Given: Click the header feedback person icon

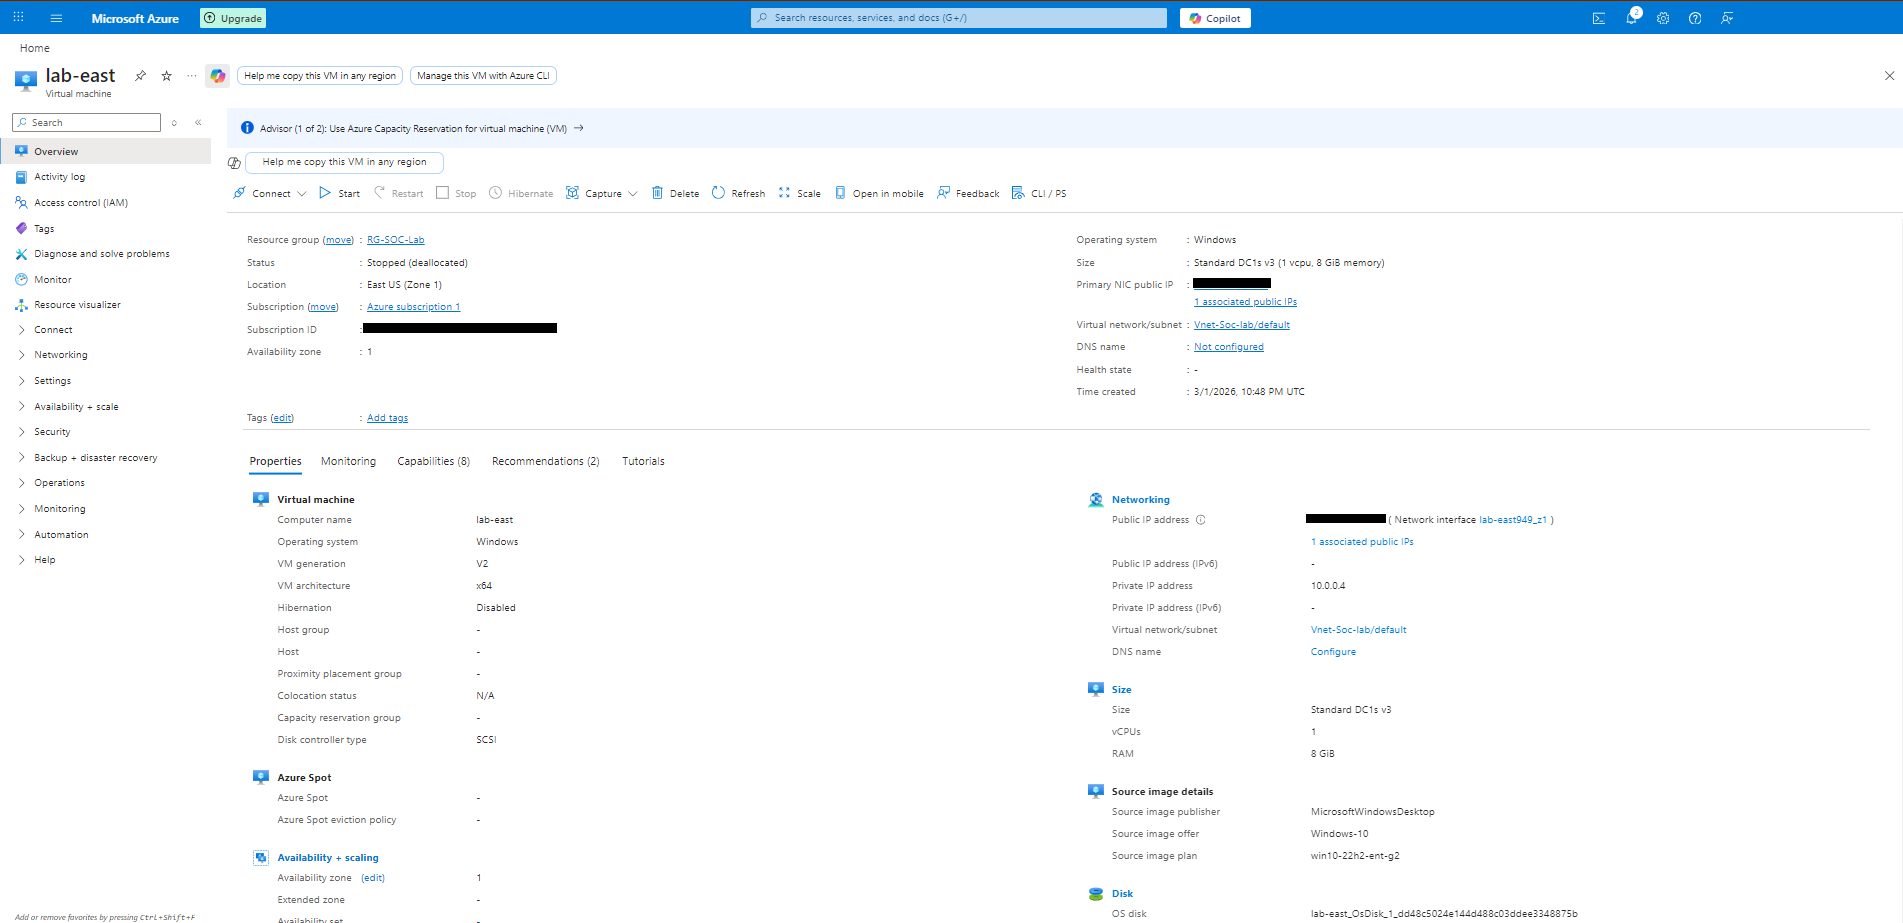Looking at the screenshot, I should 1727,18.
